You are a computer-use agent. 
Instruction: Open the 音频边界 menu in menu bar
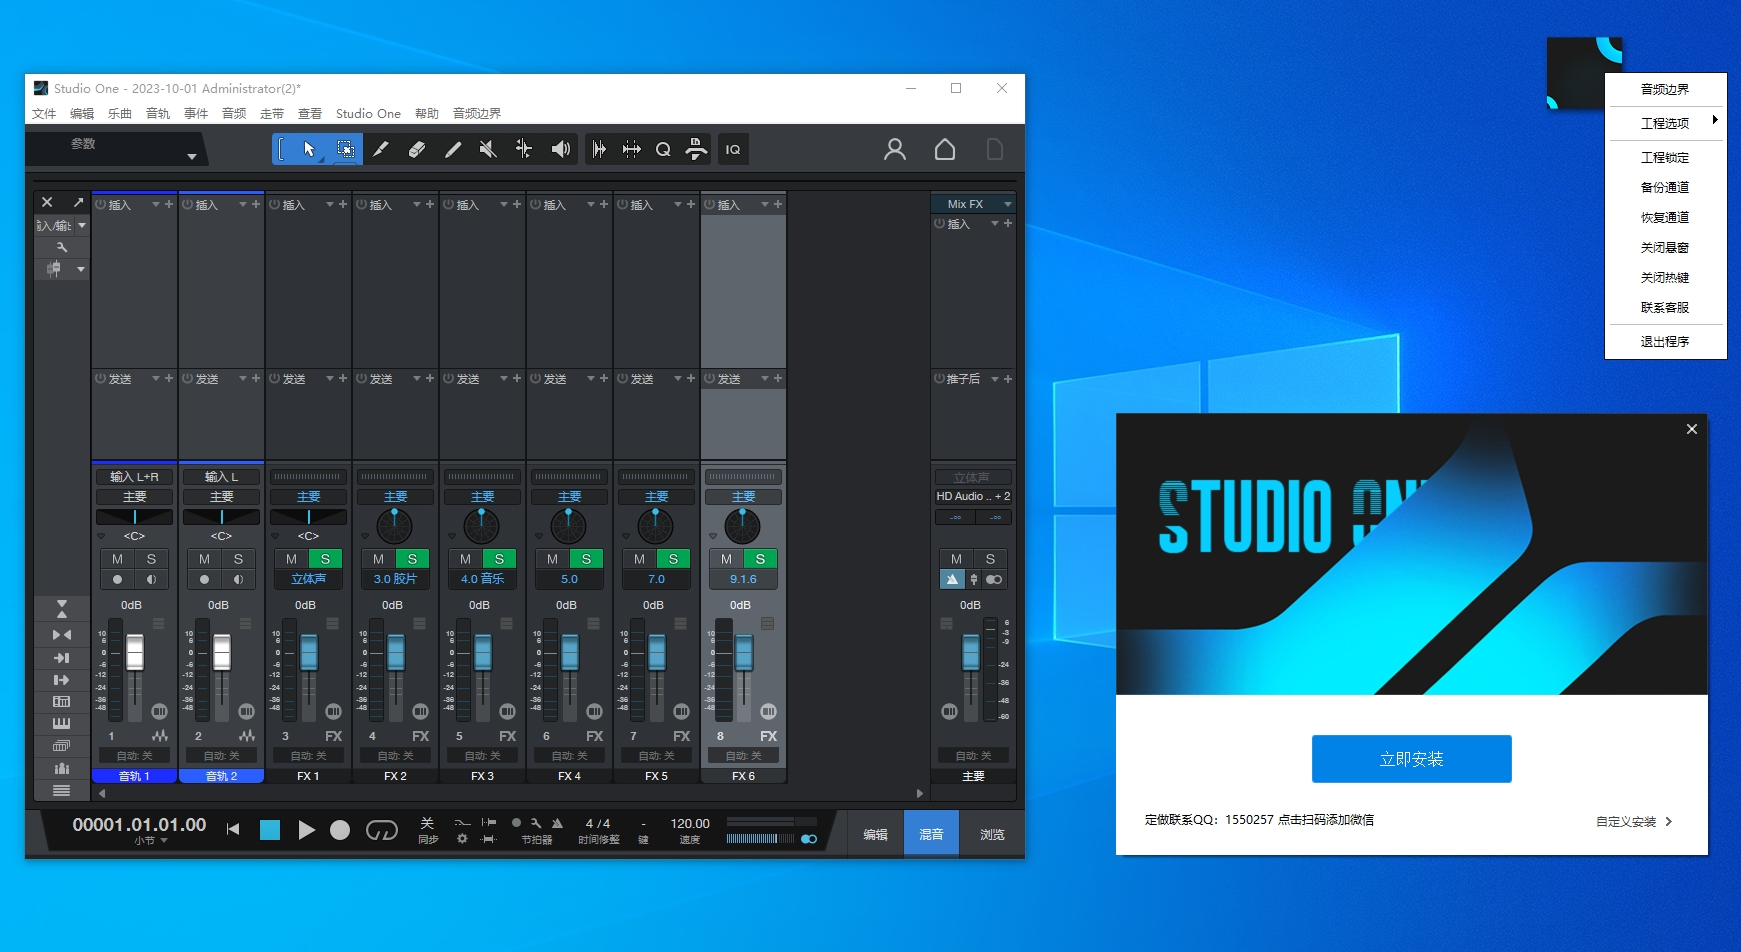coord(477,113)
